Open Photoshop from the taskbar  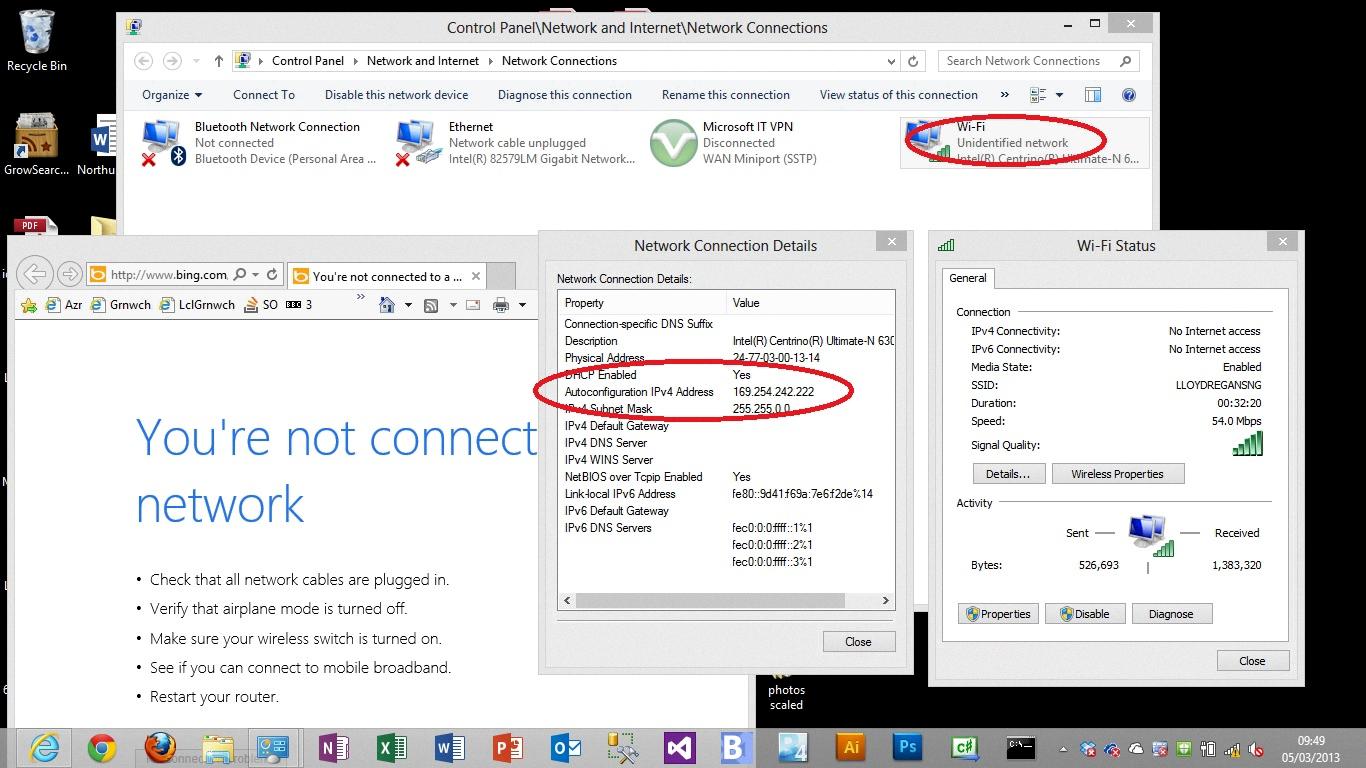(908, 747)
